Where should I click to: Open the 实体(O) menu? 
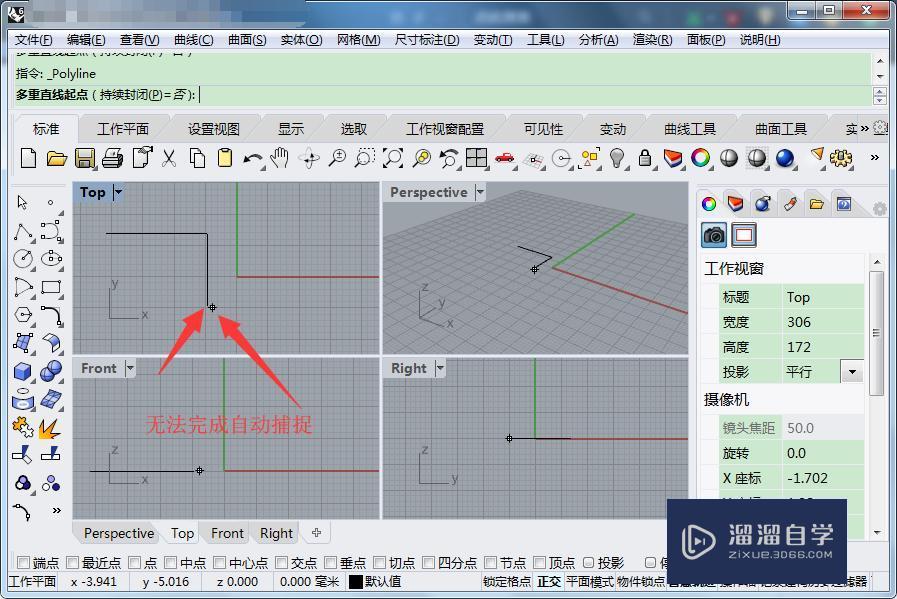tap(301, 39)
